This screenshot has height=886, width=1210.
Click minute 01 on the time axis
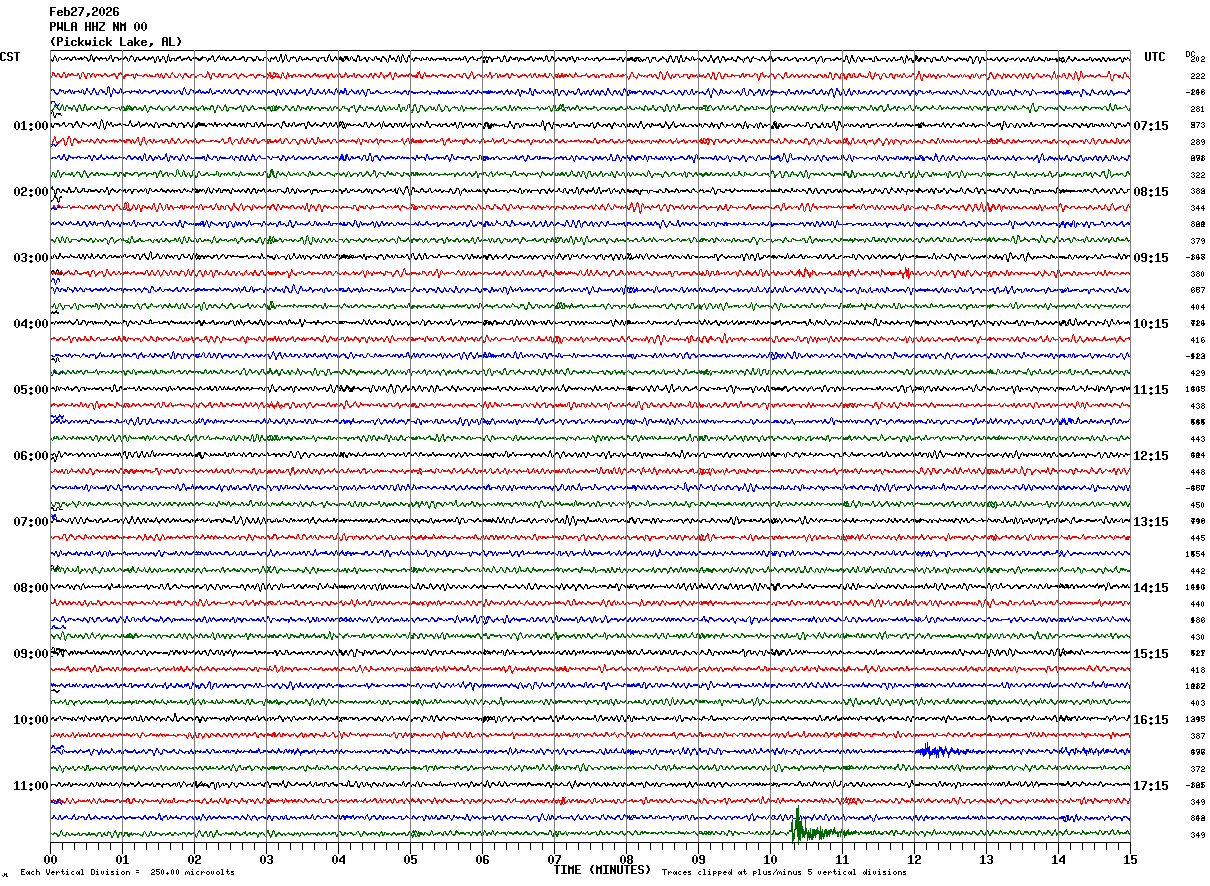122,859
